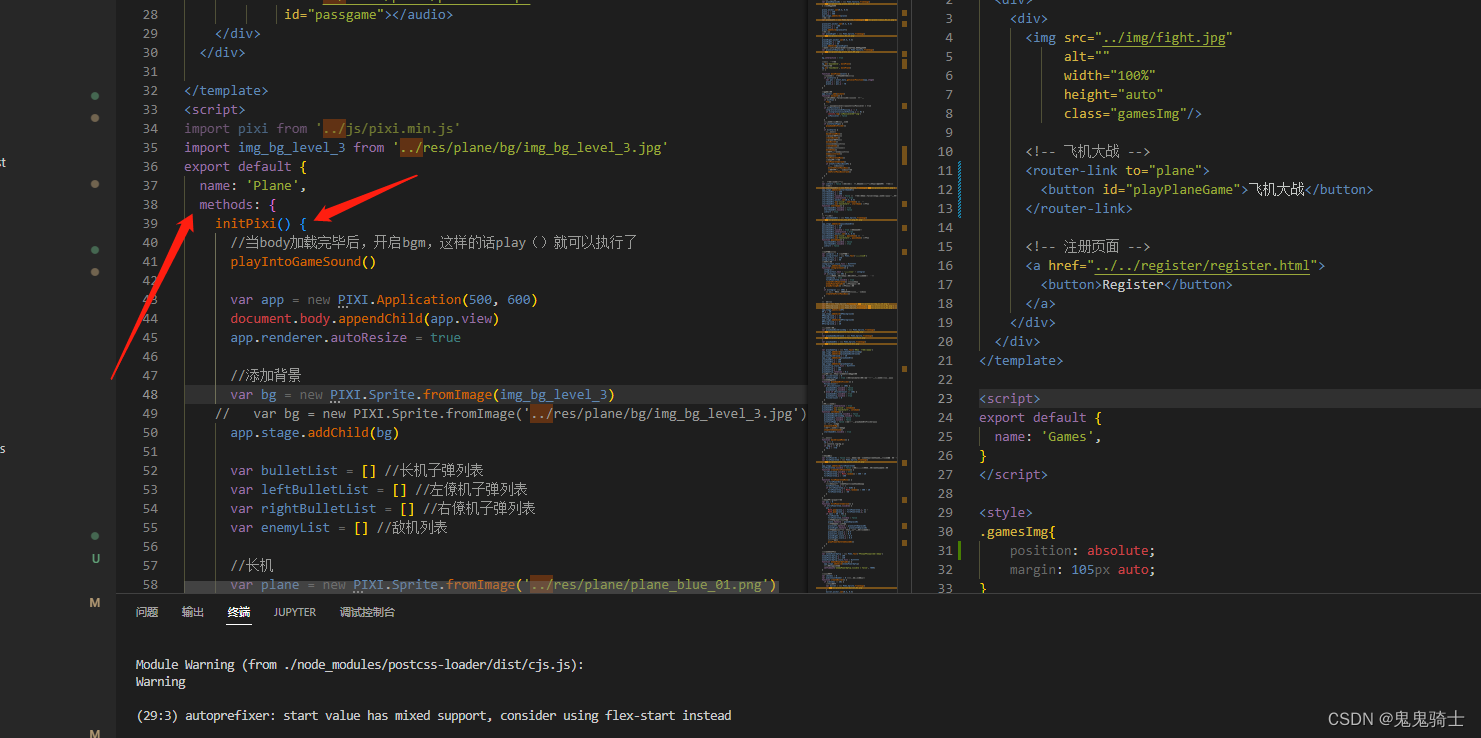Click 'document.body.appendChild(app.view)' line

tap(364, 318)
